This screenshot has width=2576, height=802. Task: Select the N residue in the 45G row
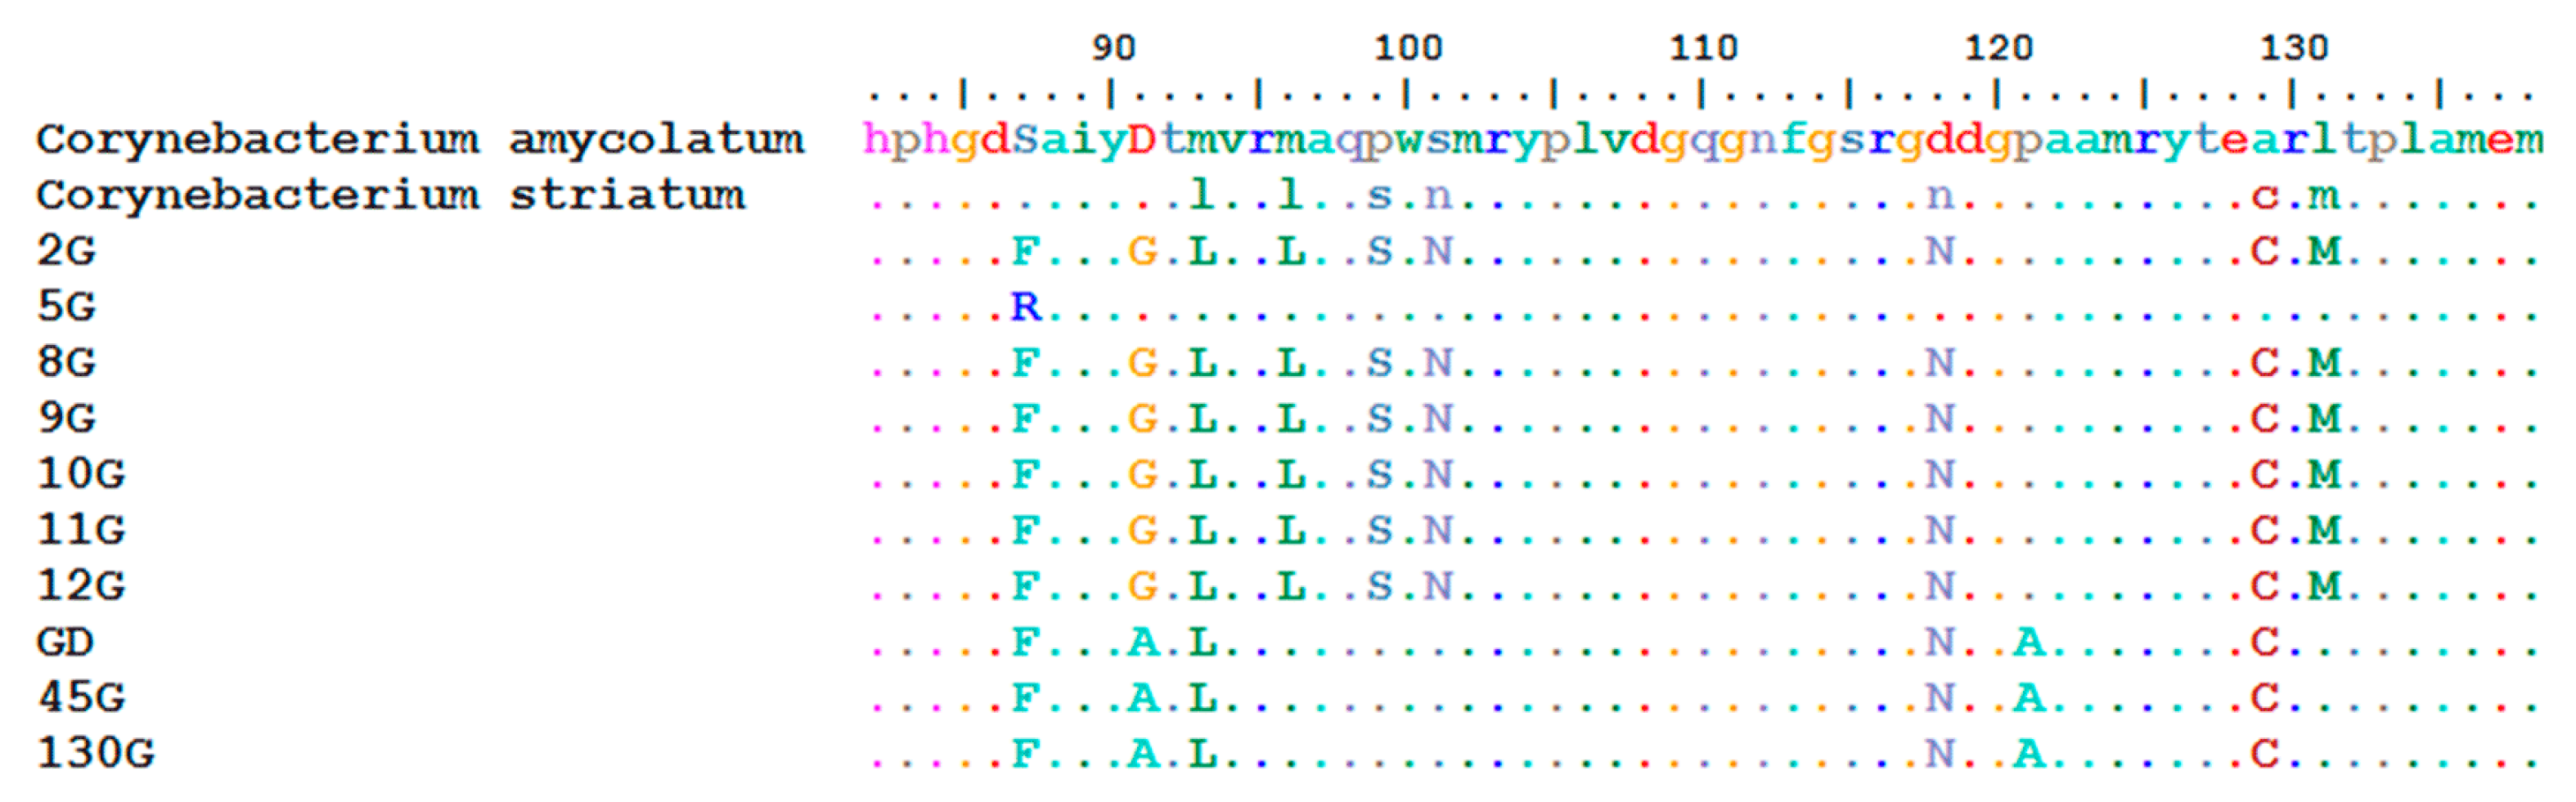pos(1940,698)
